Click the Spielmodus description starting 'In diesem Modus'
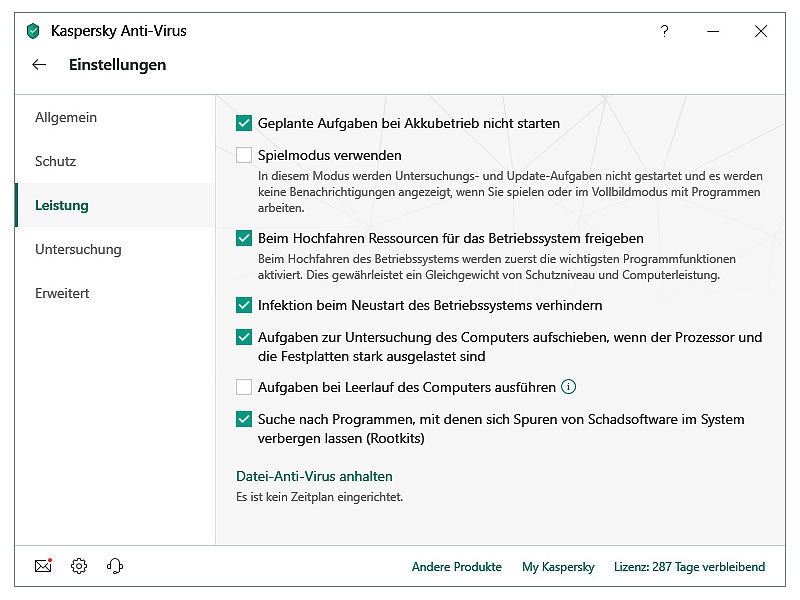This screenshot has height=600, width=800. (x=510, y=192)
